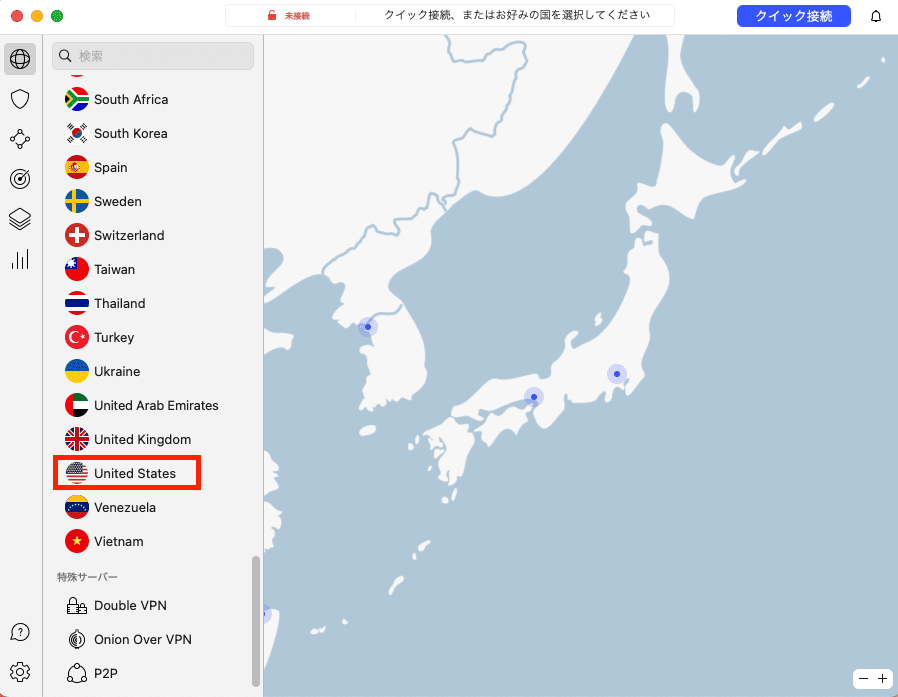Select Onion Over VPN label

pos(143,639)
